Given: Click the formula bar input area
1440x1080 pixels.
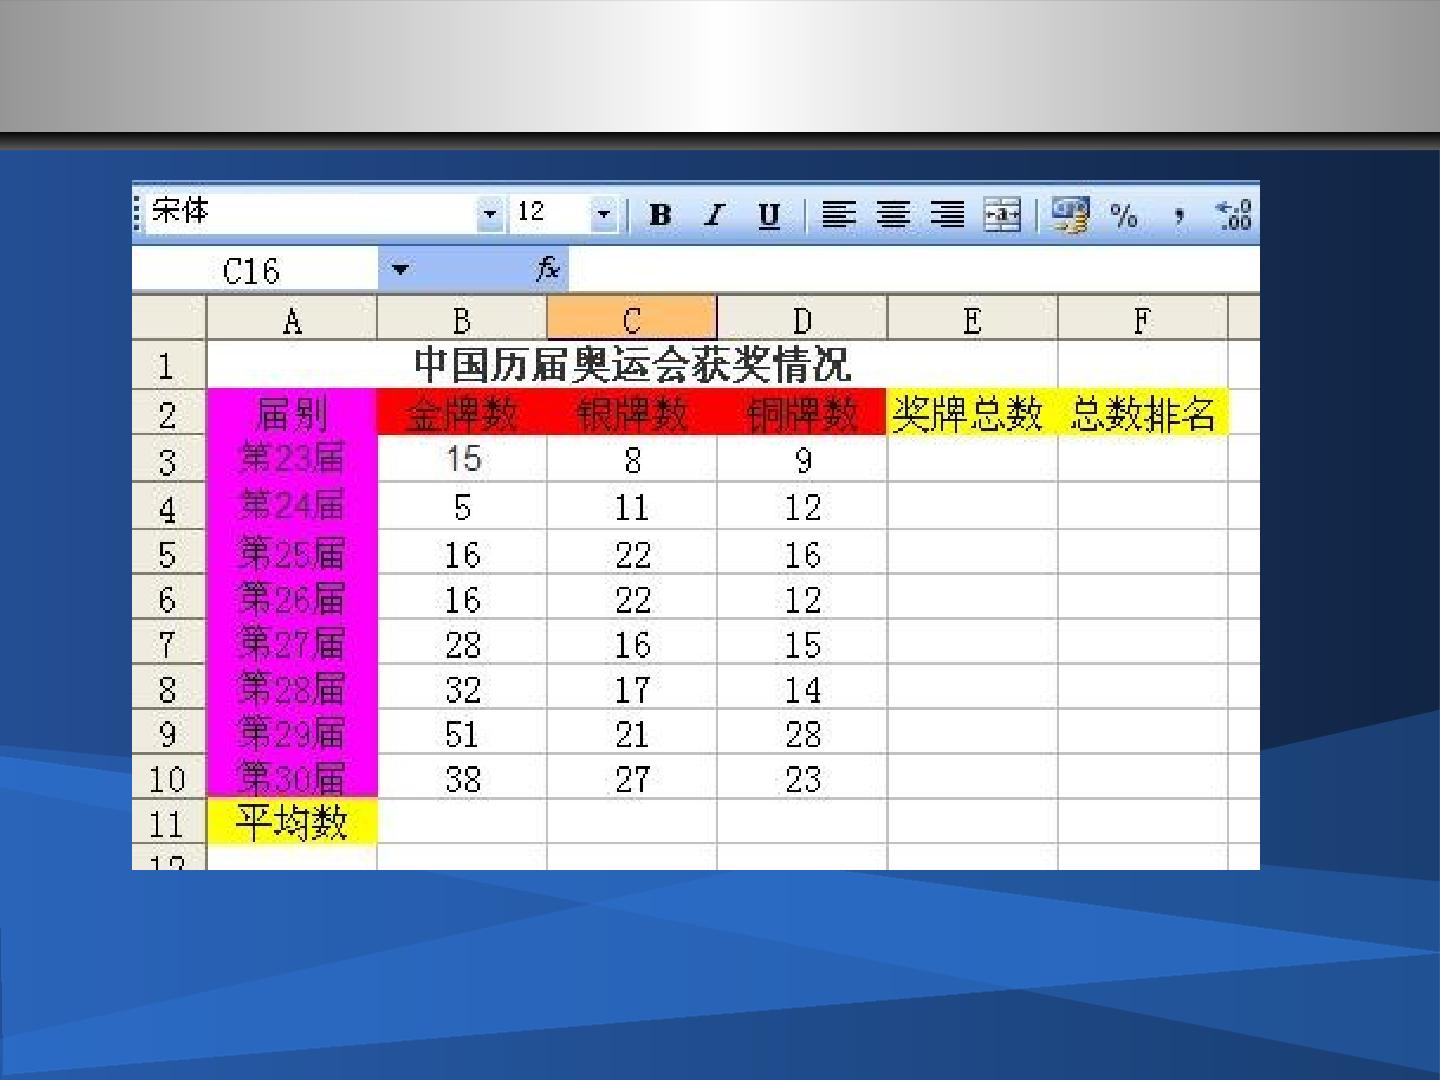Looking at the screenshot, I should (x=913, y=270).
